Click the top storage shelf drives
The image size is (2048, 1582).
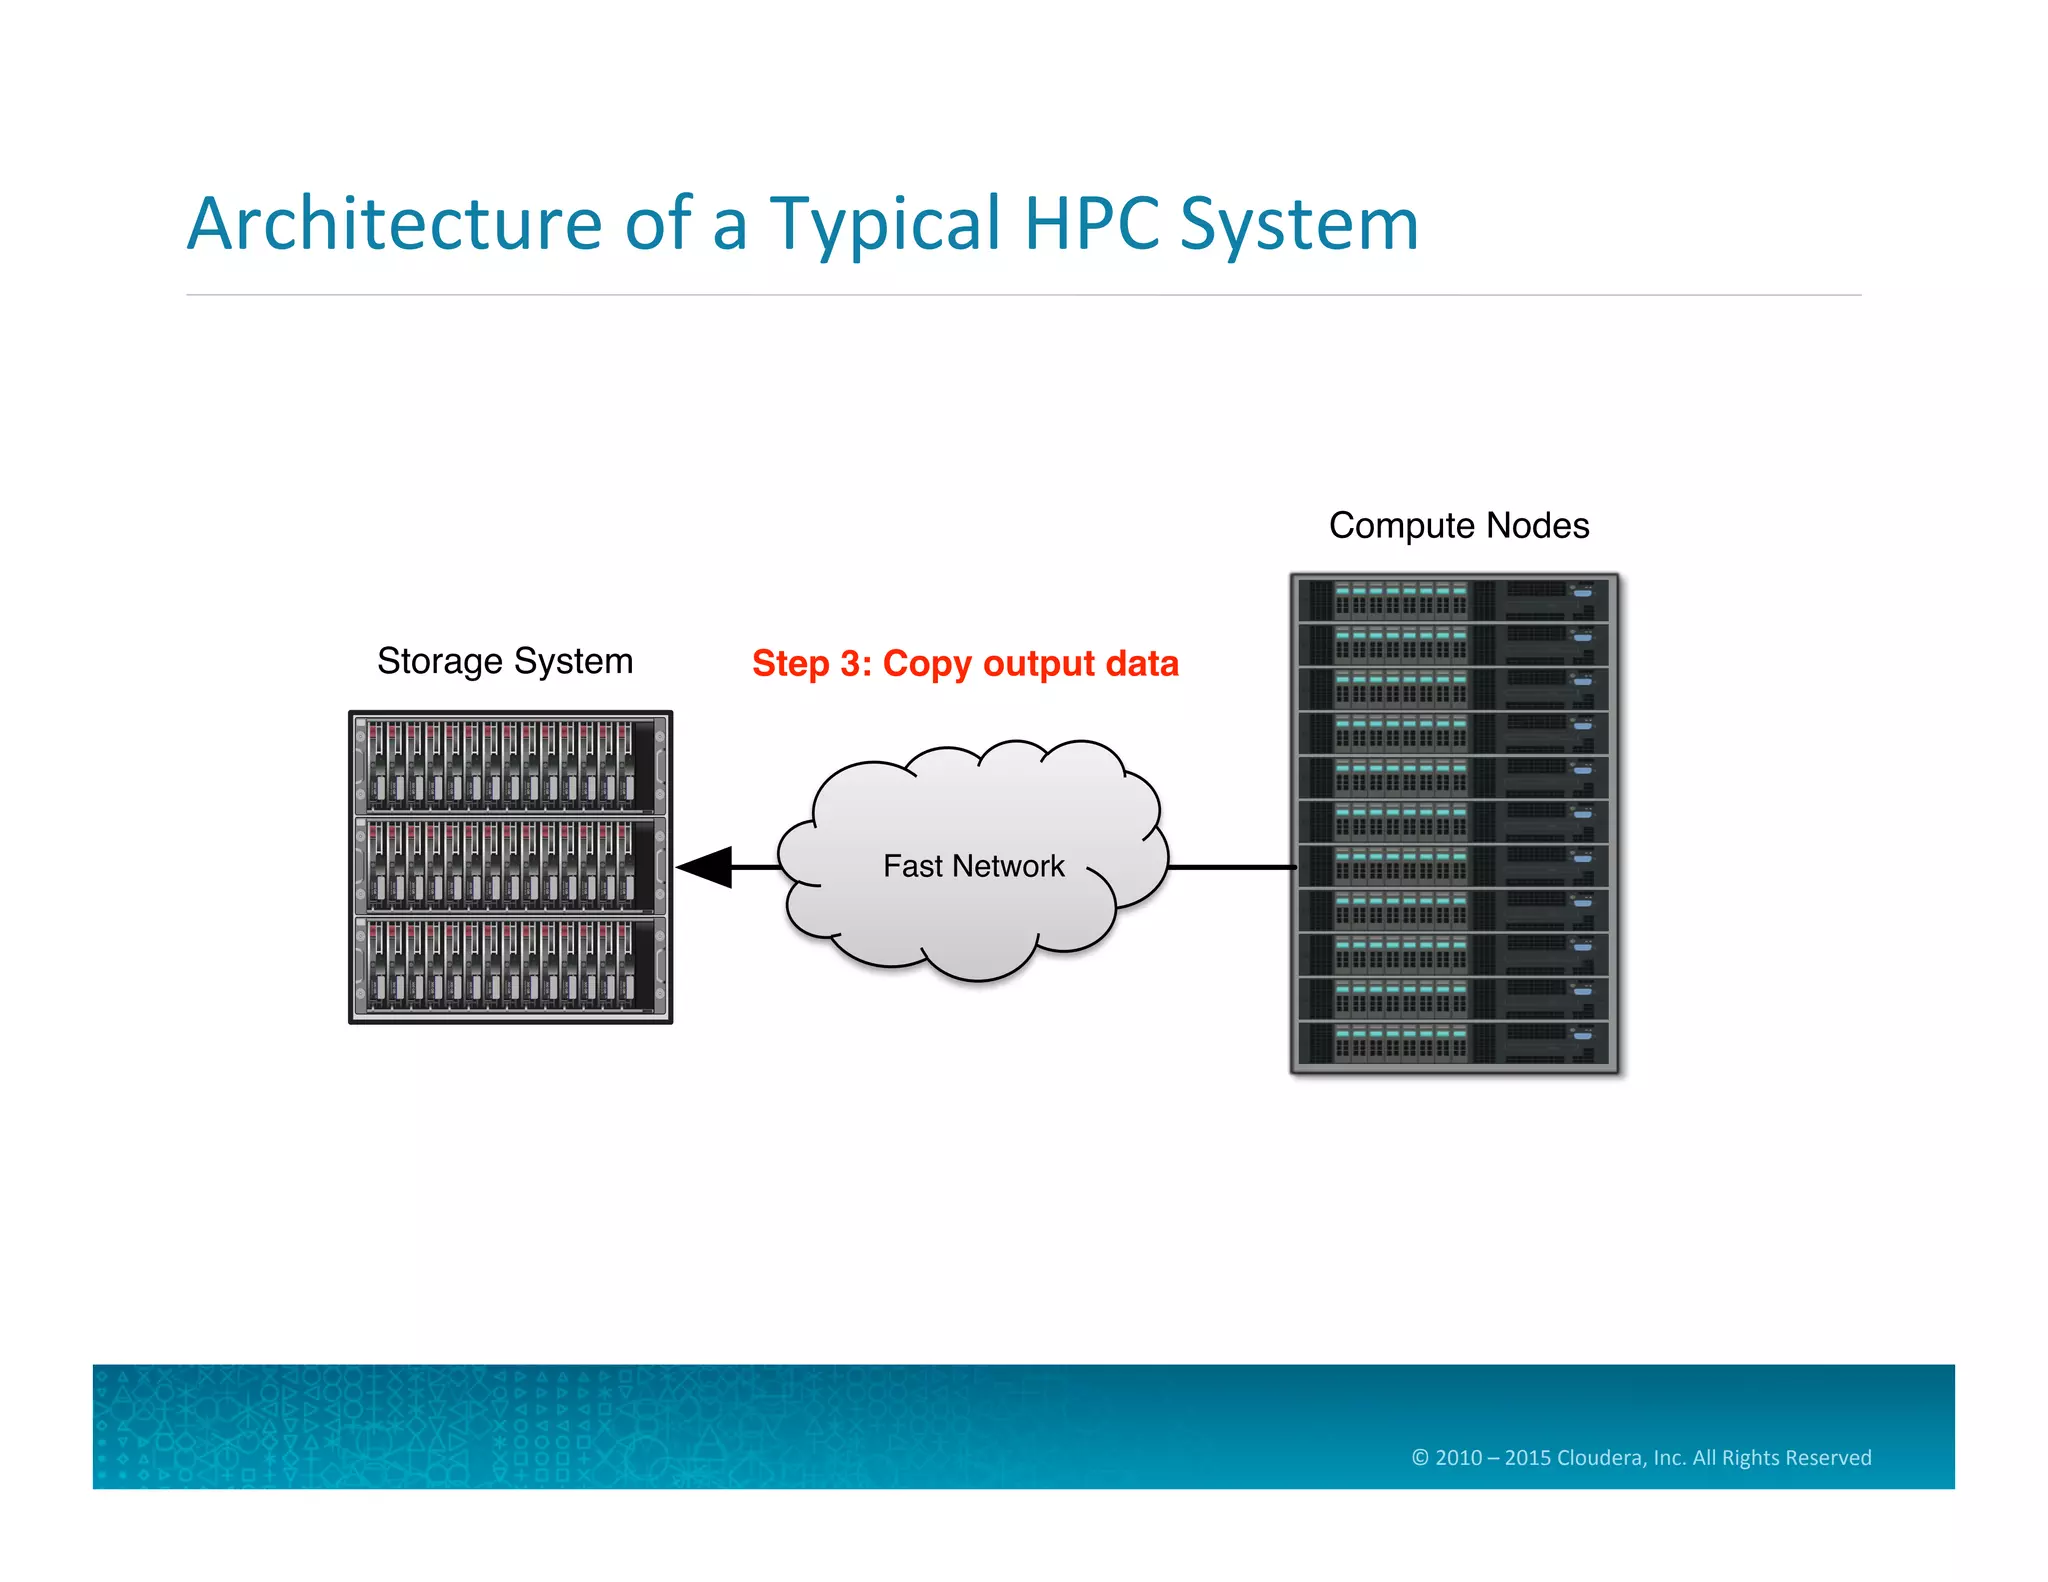(x=500, y=765)
